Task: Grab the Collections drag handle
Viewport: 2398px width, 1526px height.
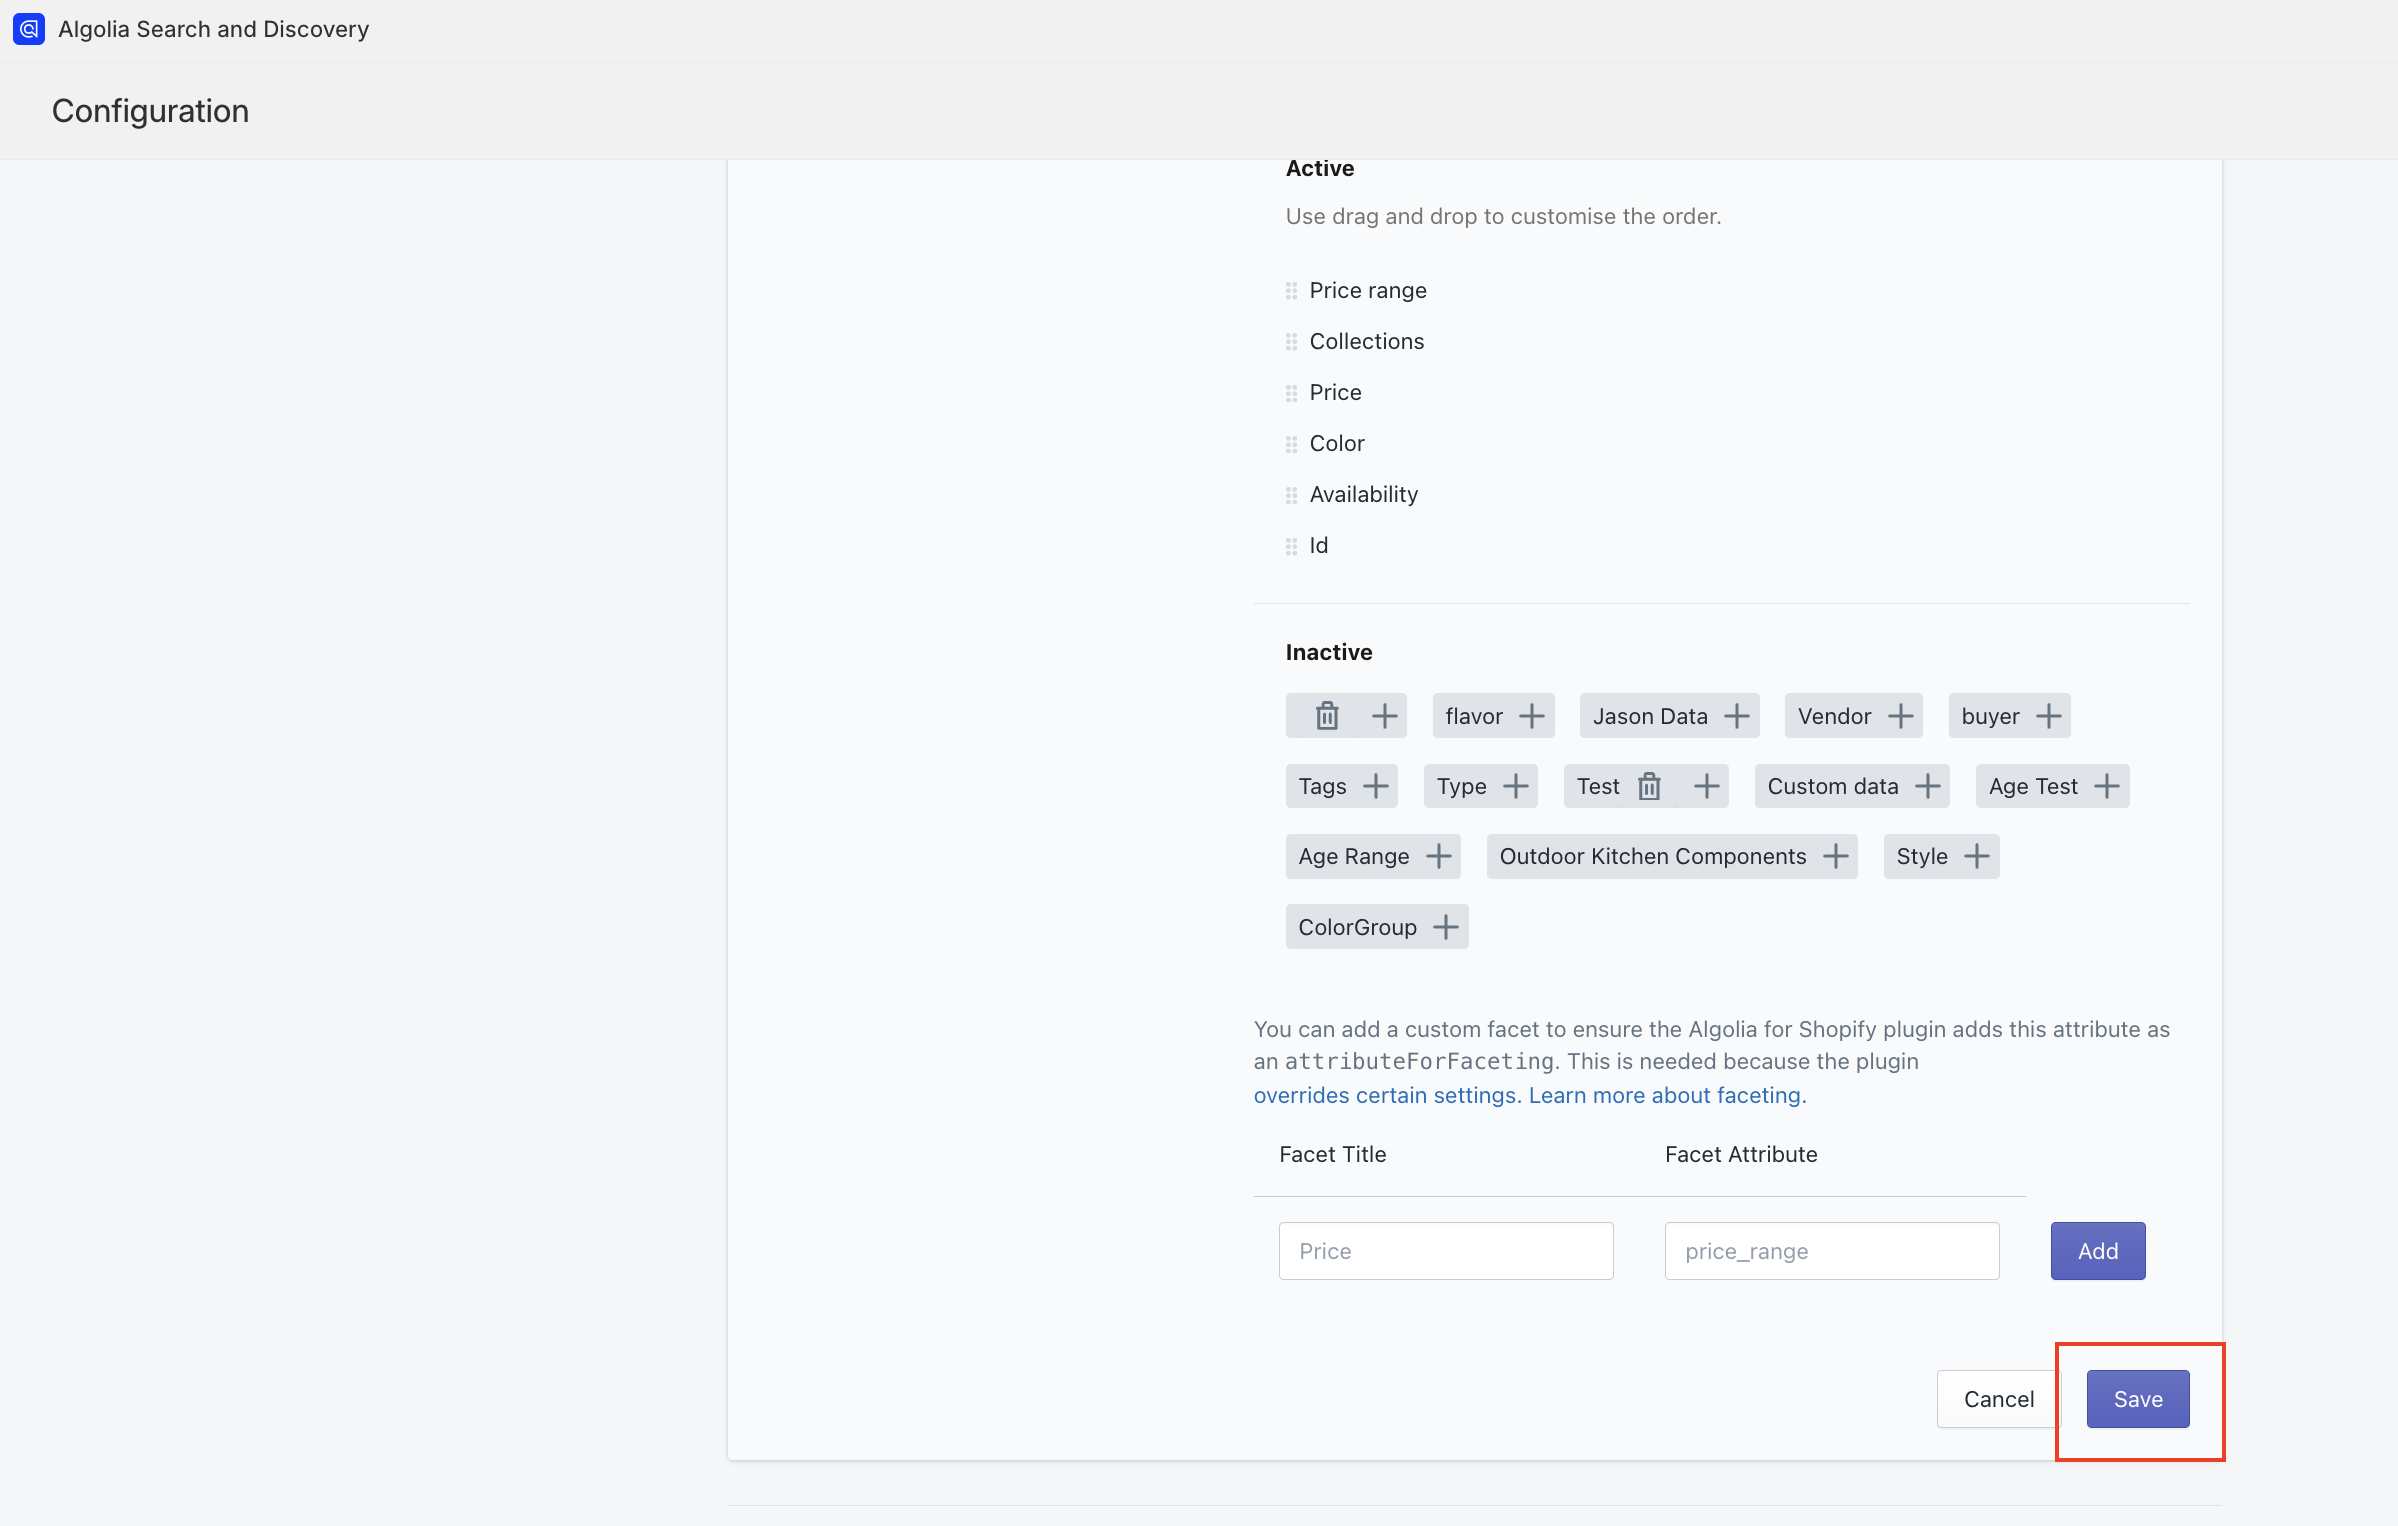Action: [x=1291, y=342]
